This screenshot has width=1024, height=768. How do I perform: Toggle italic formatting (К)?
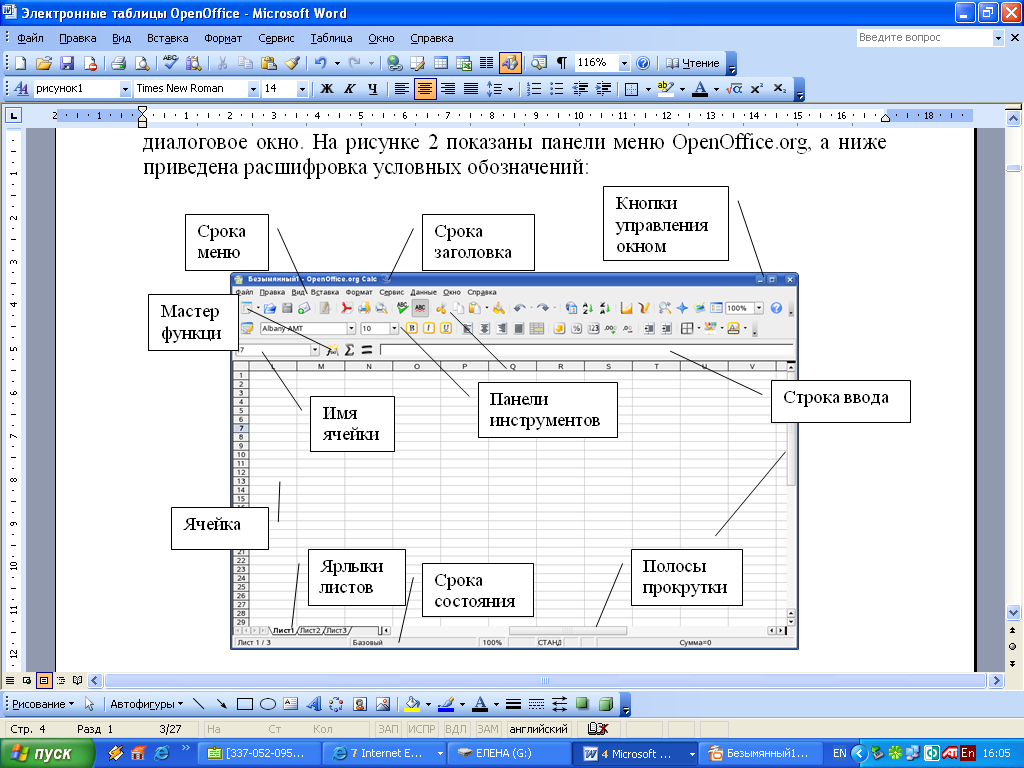(x=349, y=88)
